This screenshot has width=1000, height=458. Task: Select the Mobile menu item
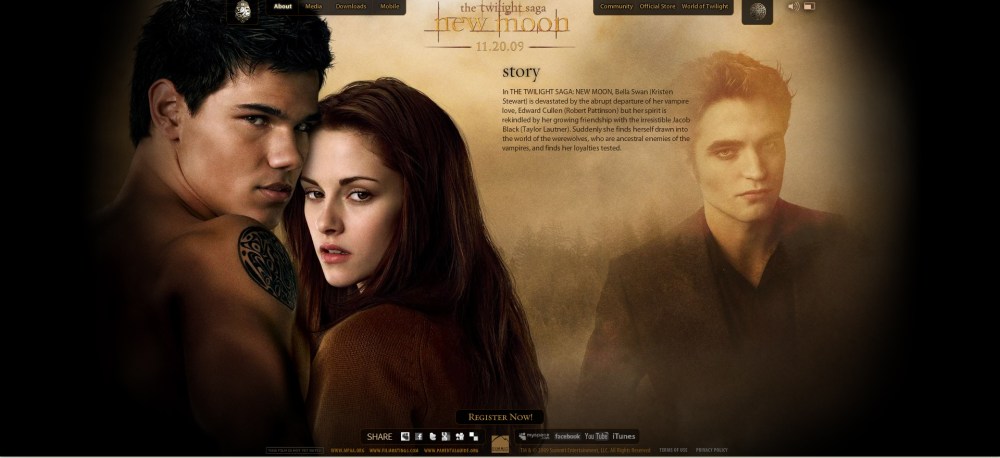(389, 7)
